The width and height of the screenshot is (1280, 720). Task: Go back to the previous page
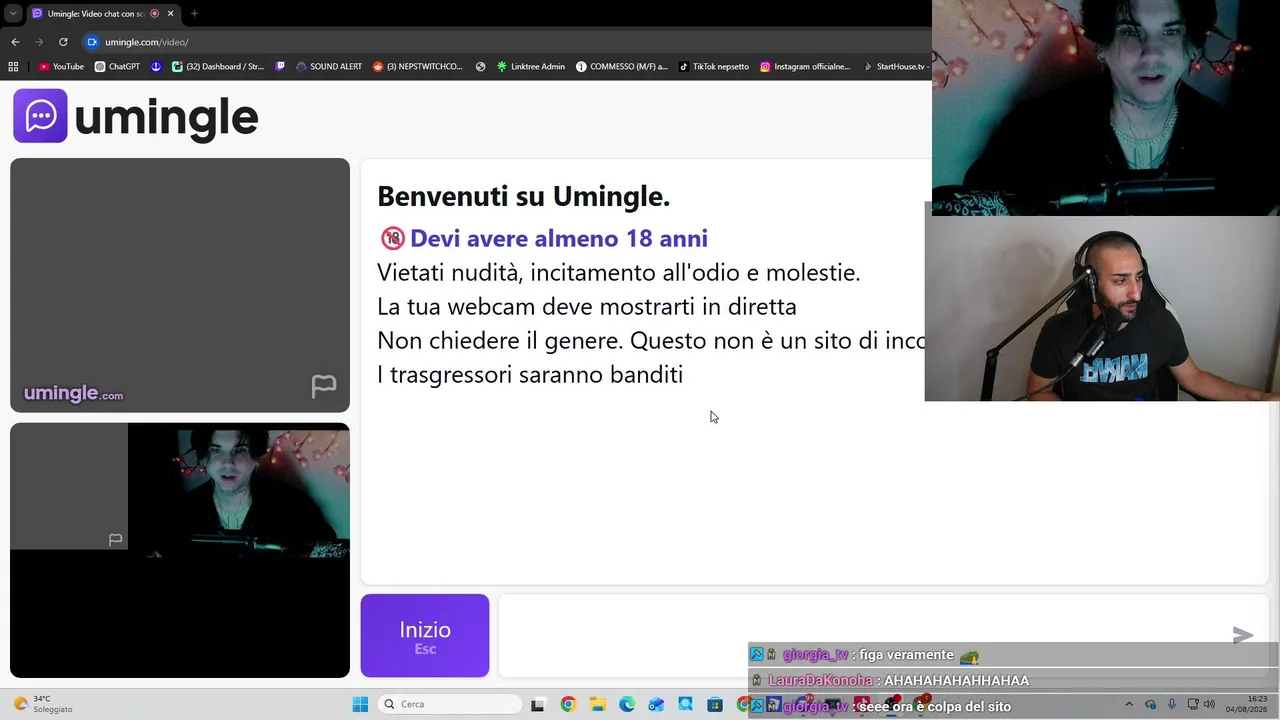point(15,42)
